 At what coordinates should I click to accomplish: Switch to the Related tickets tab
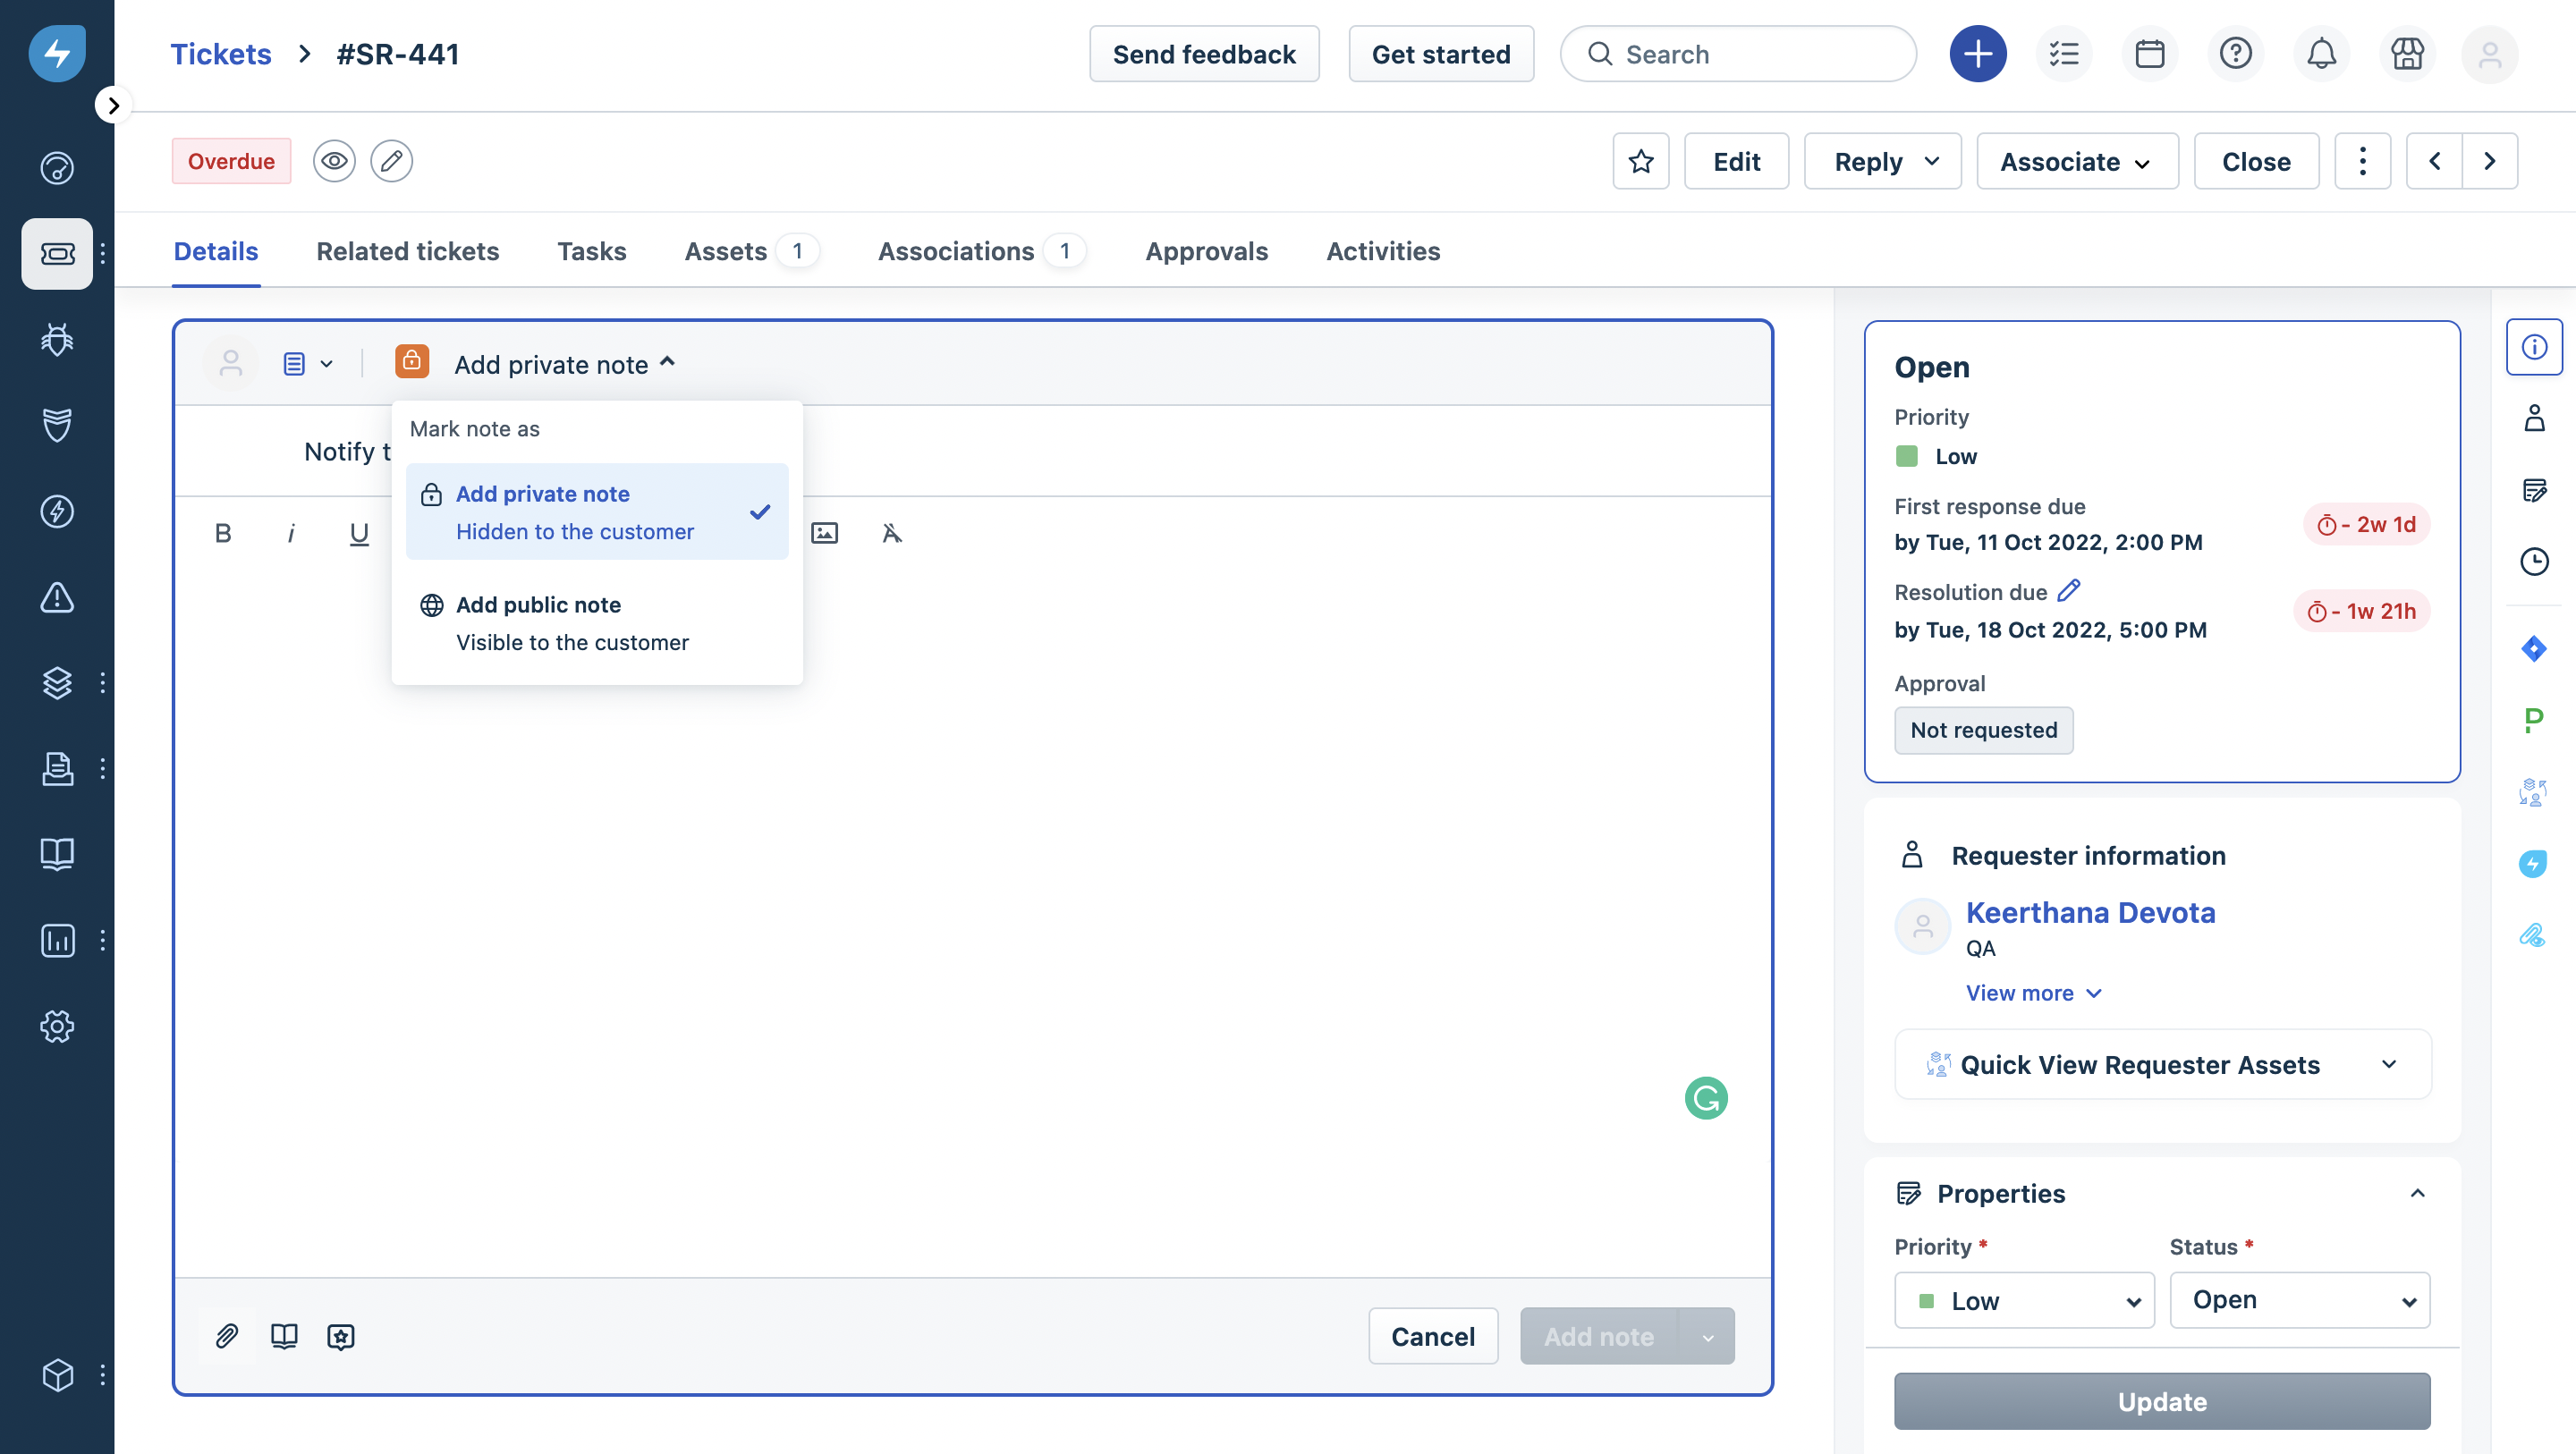[x=408, y=251]
